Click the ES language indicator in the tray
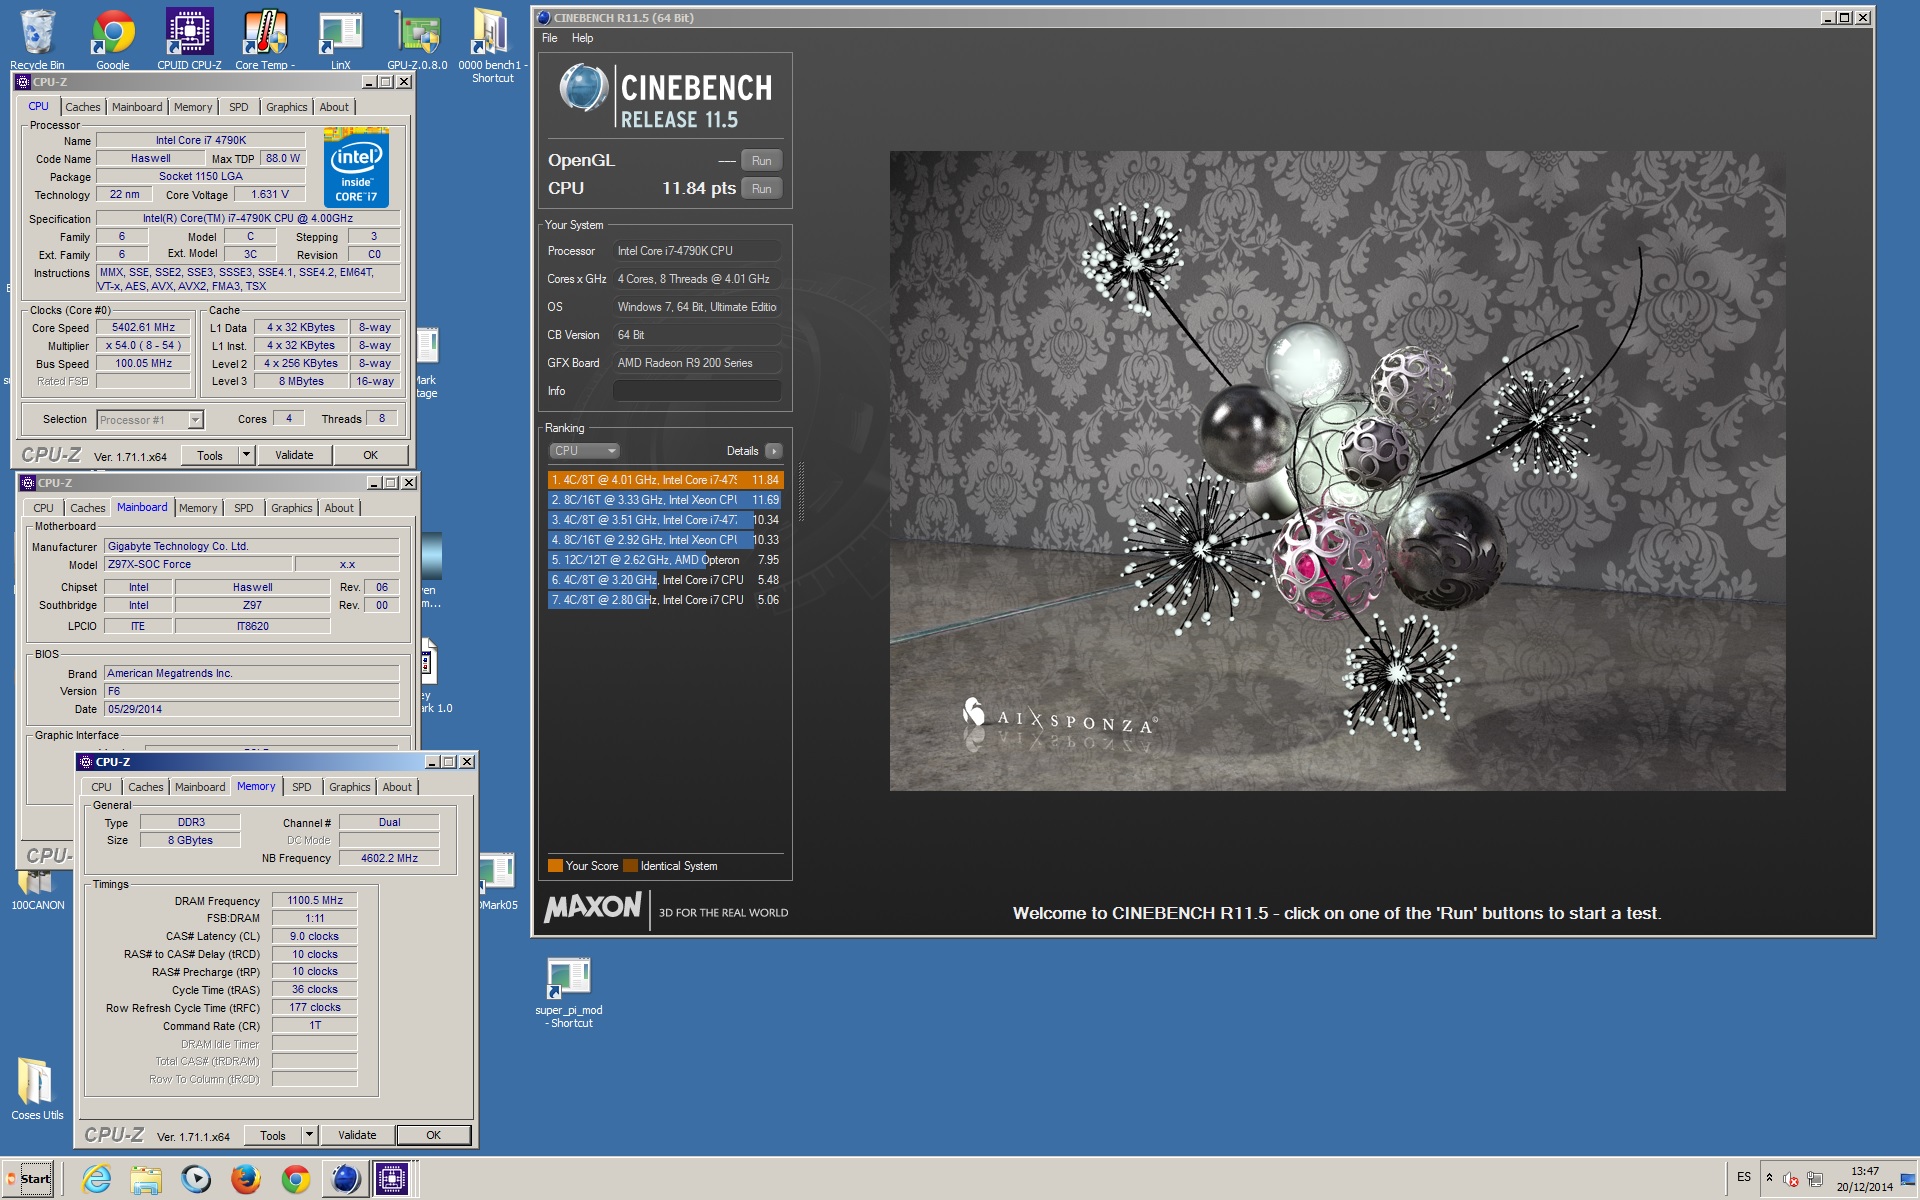The image size is (1920, 1200). [1744, 1177]
